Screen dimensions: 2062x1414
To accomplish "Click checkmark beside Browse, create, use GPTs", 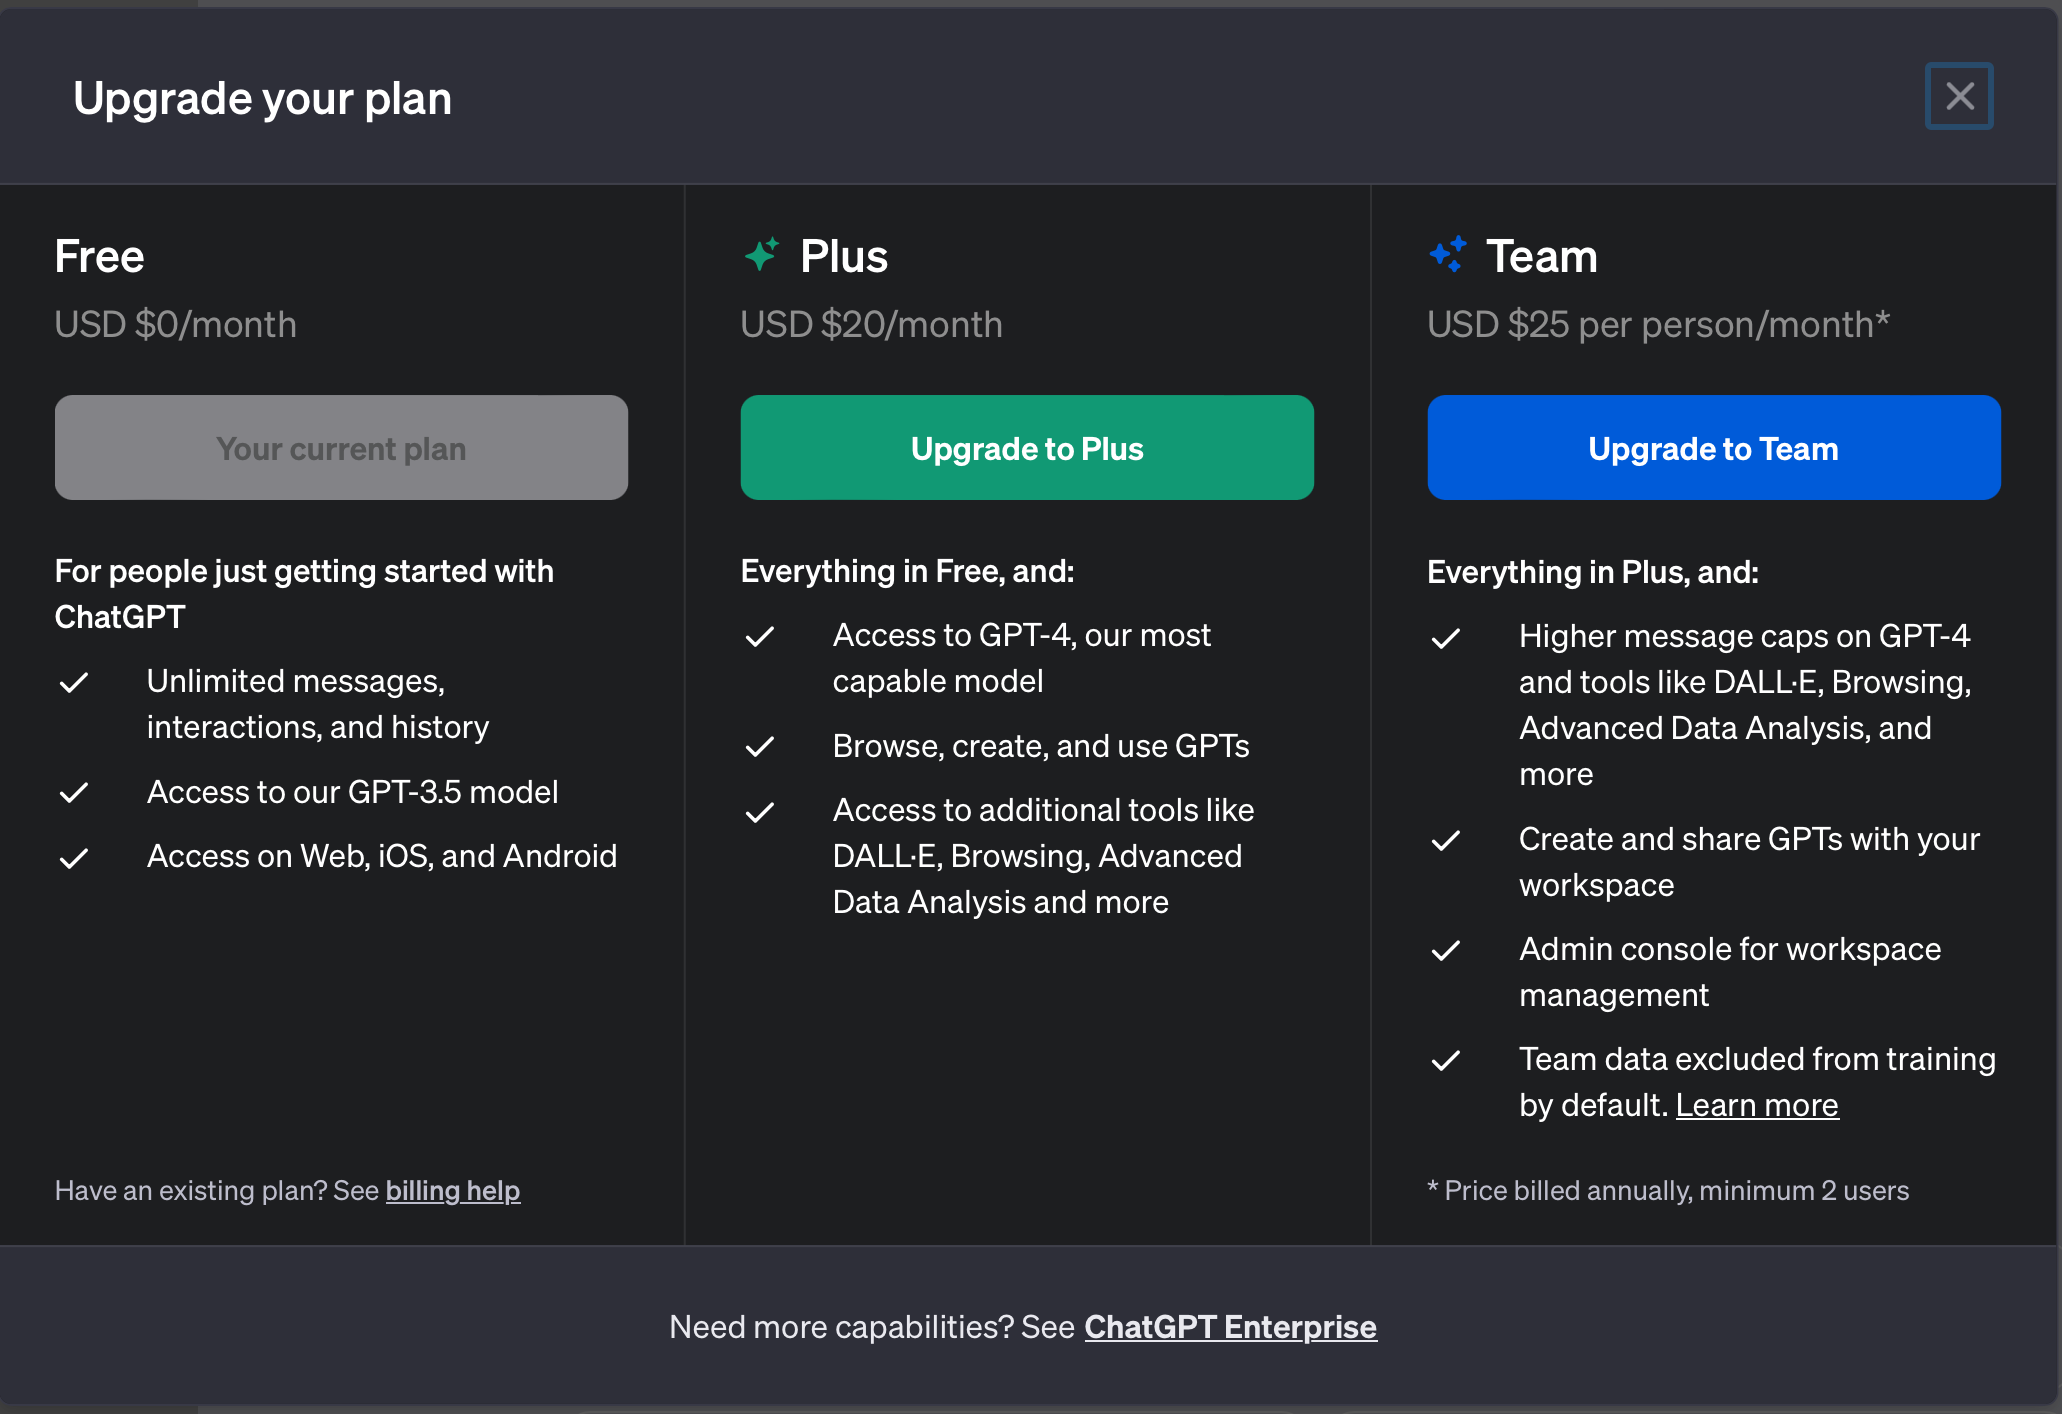I will point(760,747).
